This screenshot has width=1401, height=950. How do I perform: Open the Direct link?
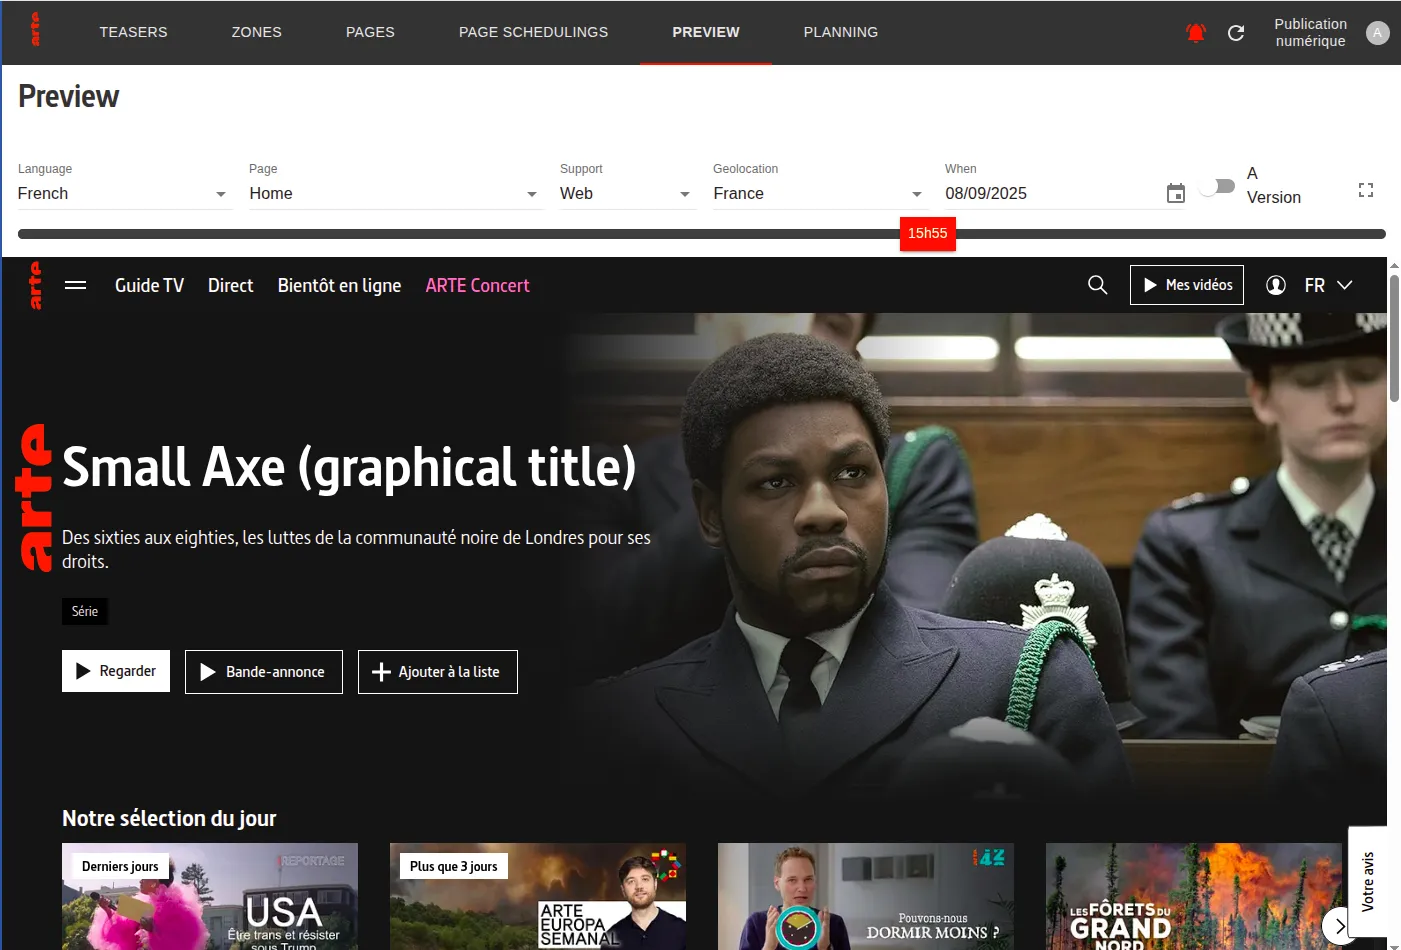point(230,285)
